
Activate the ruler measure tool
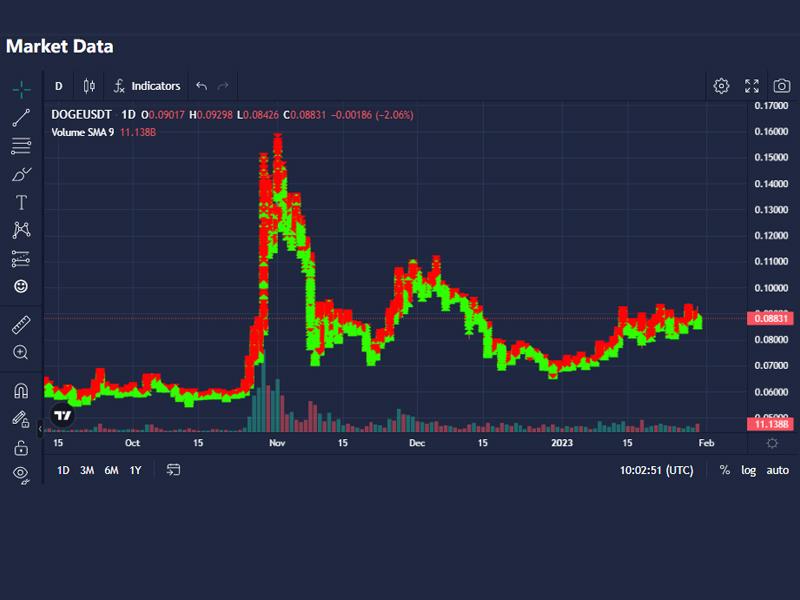(21, 325)
